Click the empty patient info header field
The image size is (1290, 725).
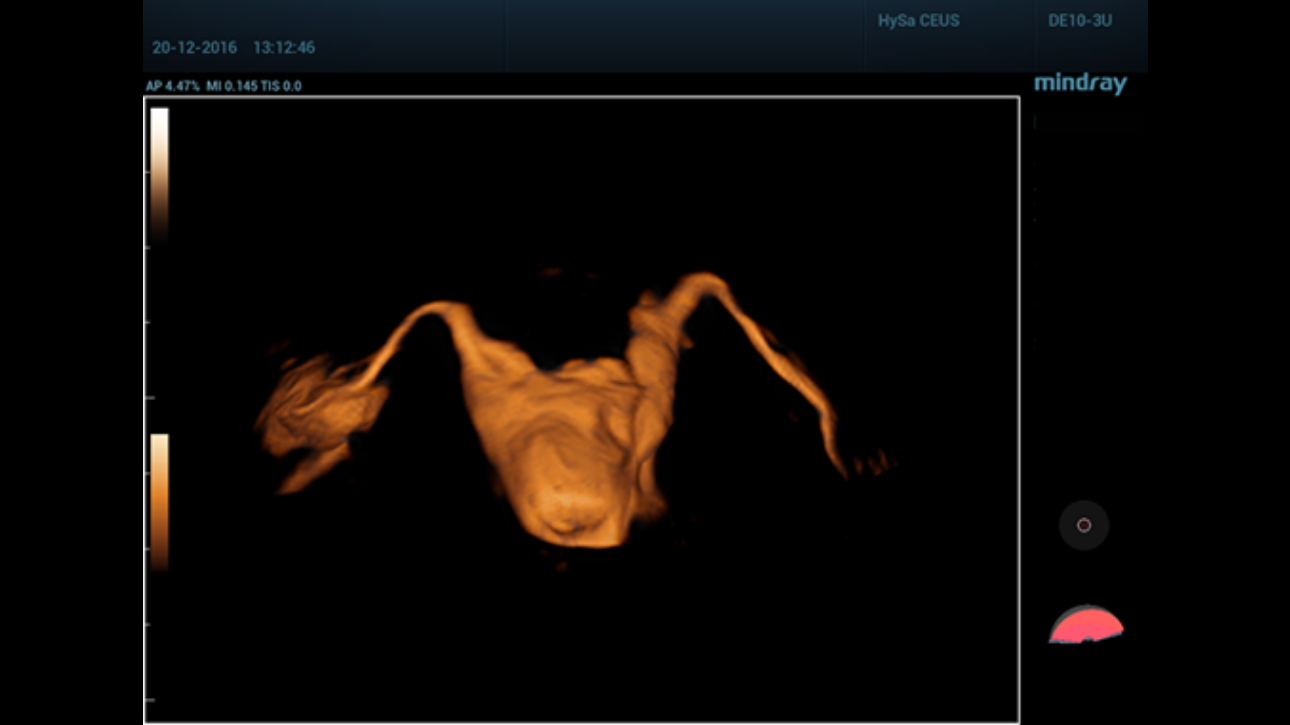pyautogui.click(x=684, y=35)
